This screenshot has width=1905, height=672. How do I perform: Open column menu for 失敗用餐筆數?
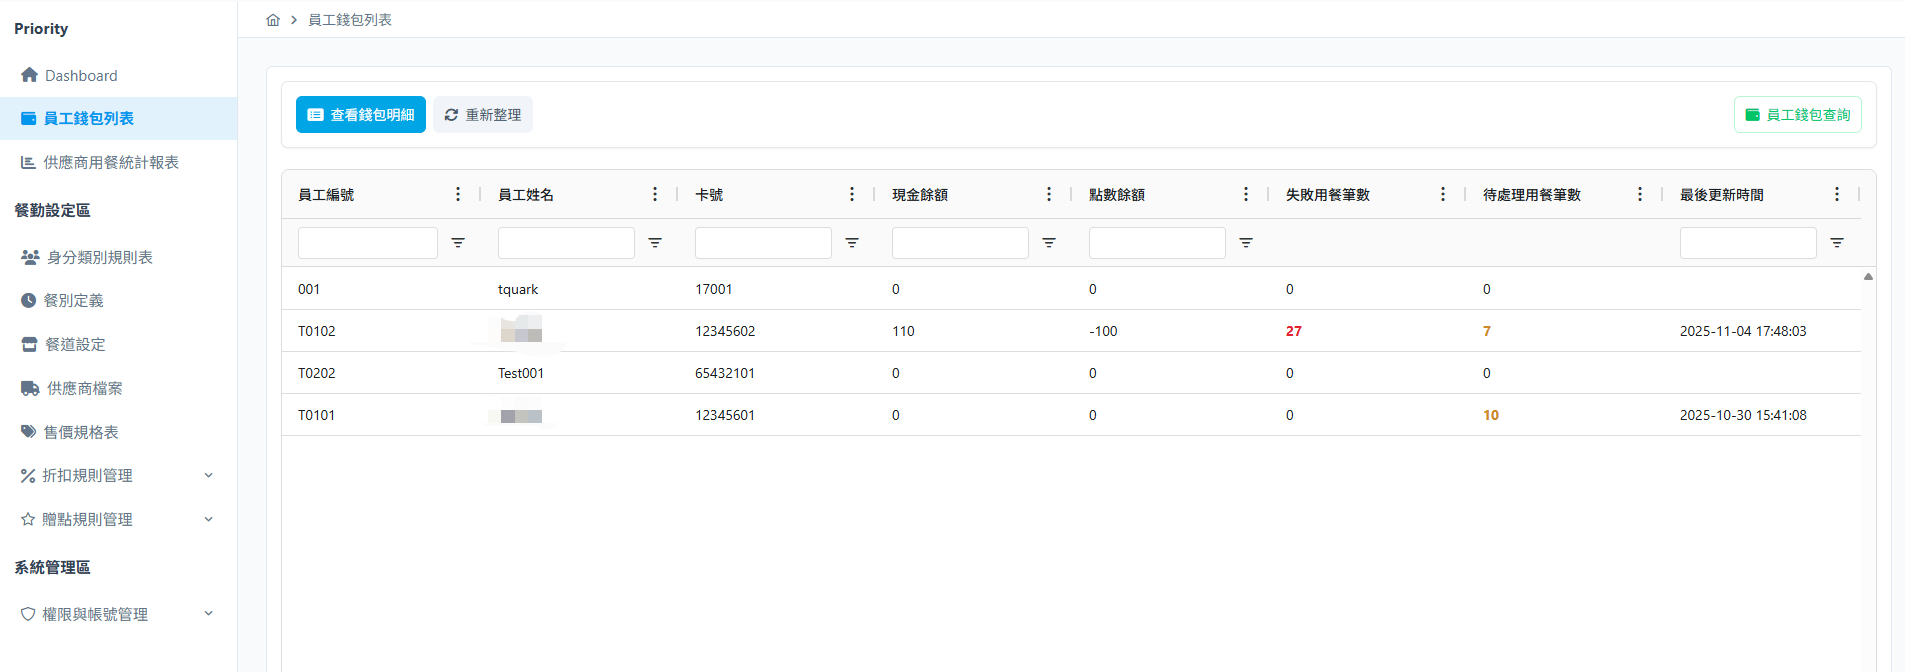tap(1443, 194)
